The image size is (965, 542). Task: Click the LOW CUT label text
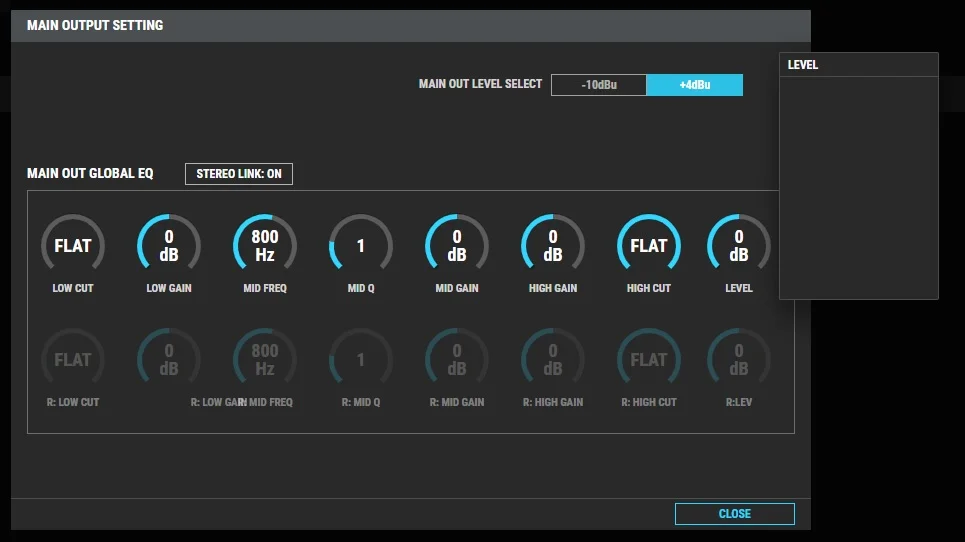pyautogui.click(x=73, y=288)
